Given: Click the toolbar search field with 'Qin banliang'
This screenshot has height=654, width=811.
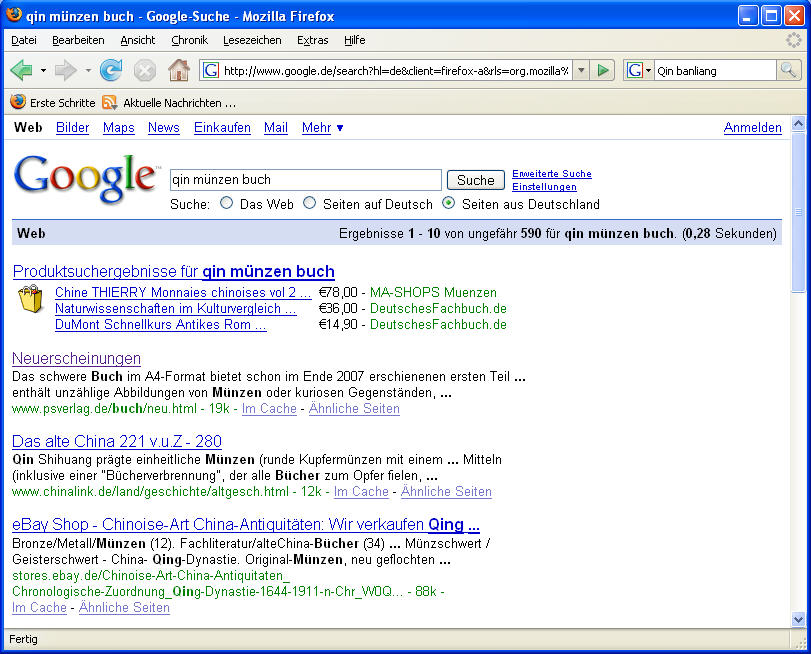Looking at the screenshot, I should (x=716, y=70).
